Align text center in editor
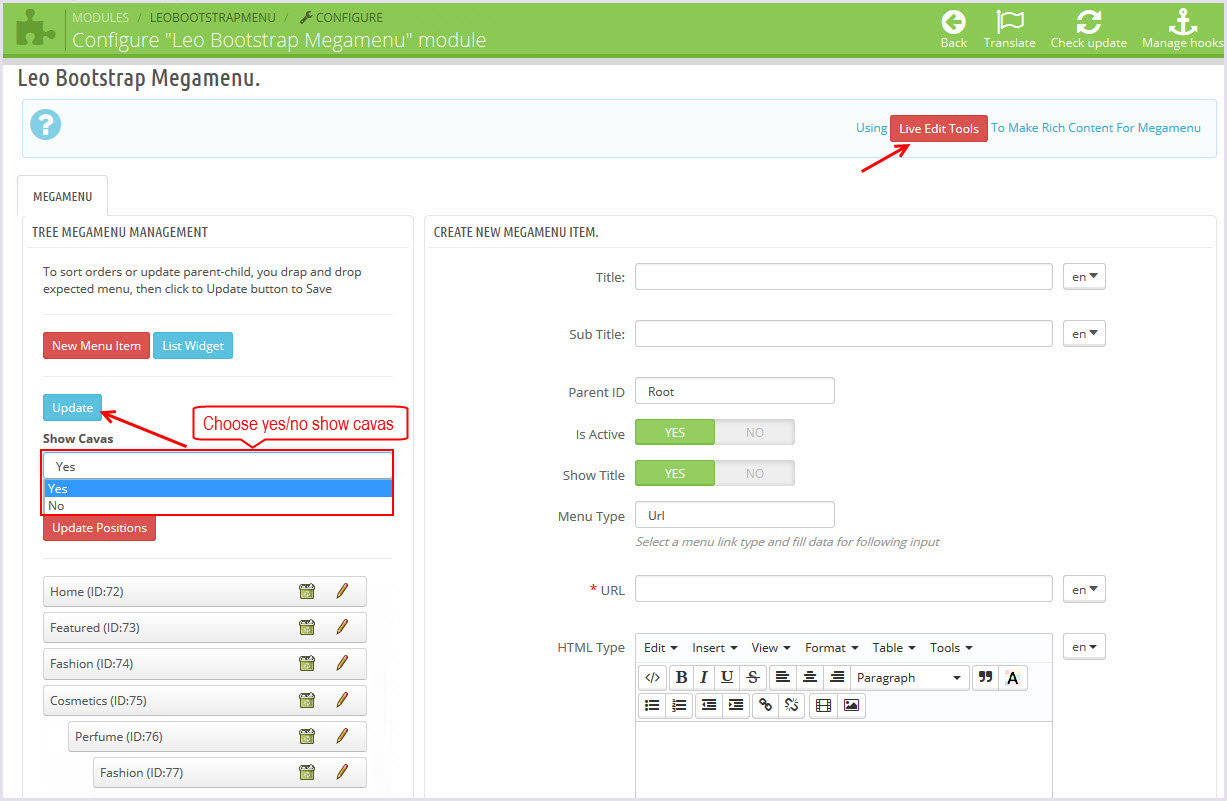The image size is (1227, 801). point(810,677)
